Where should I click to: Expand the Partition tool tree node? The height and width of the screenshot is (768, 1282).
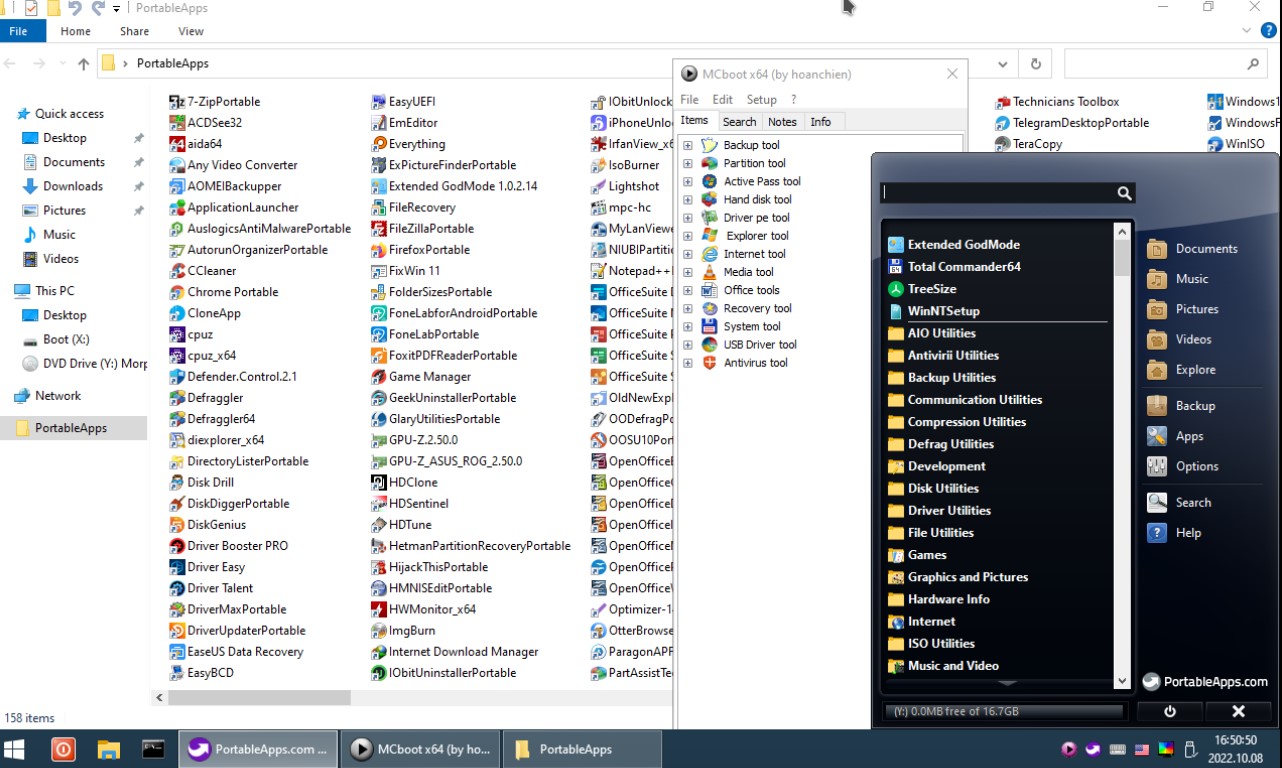click(x=688, y=164)
